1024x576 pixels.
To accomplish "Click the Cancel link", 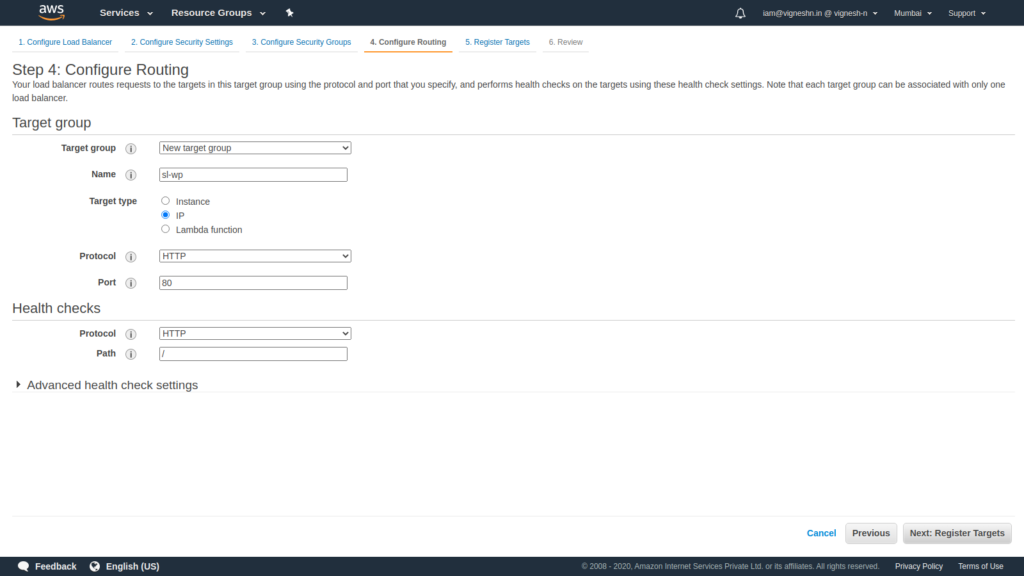I will pyautogui.click(x=821, y=534).
